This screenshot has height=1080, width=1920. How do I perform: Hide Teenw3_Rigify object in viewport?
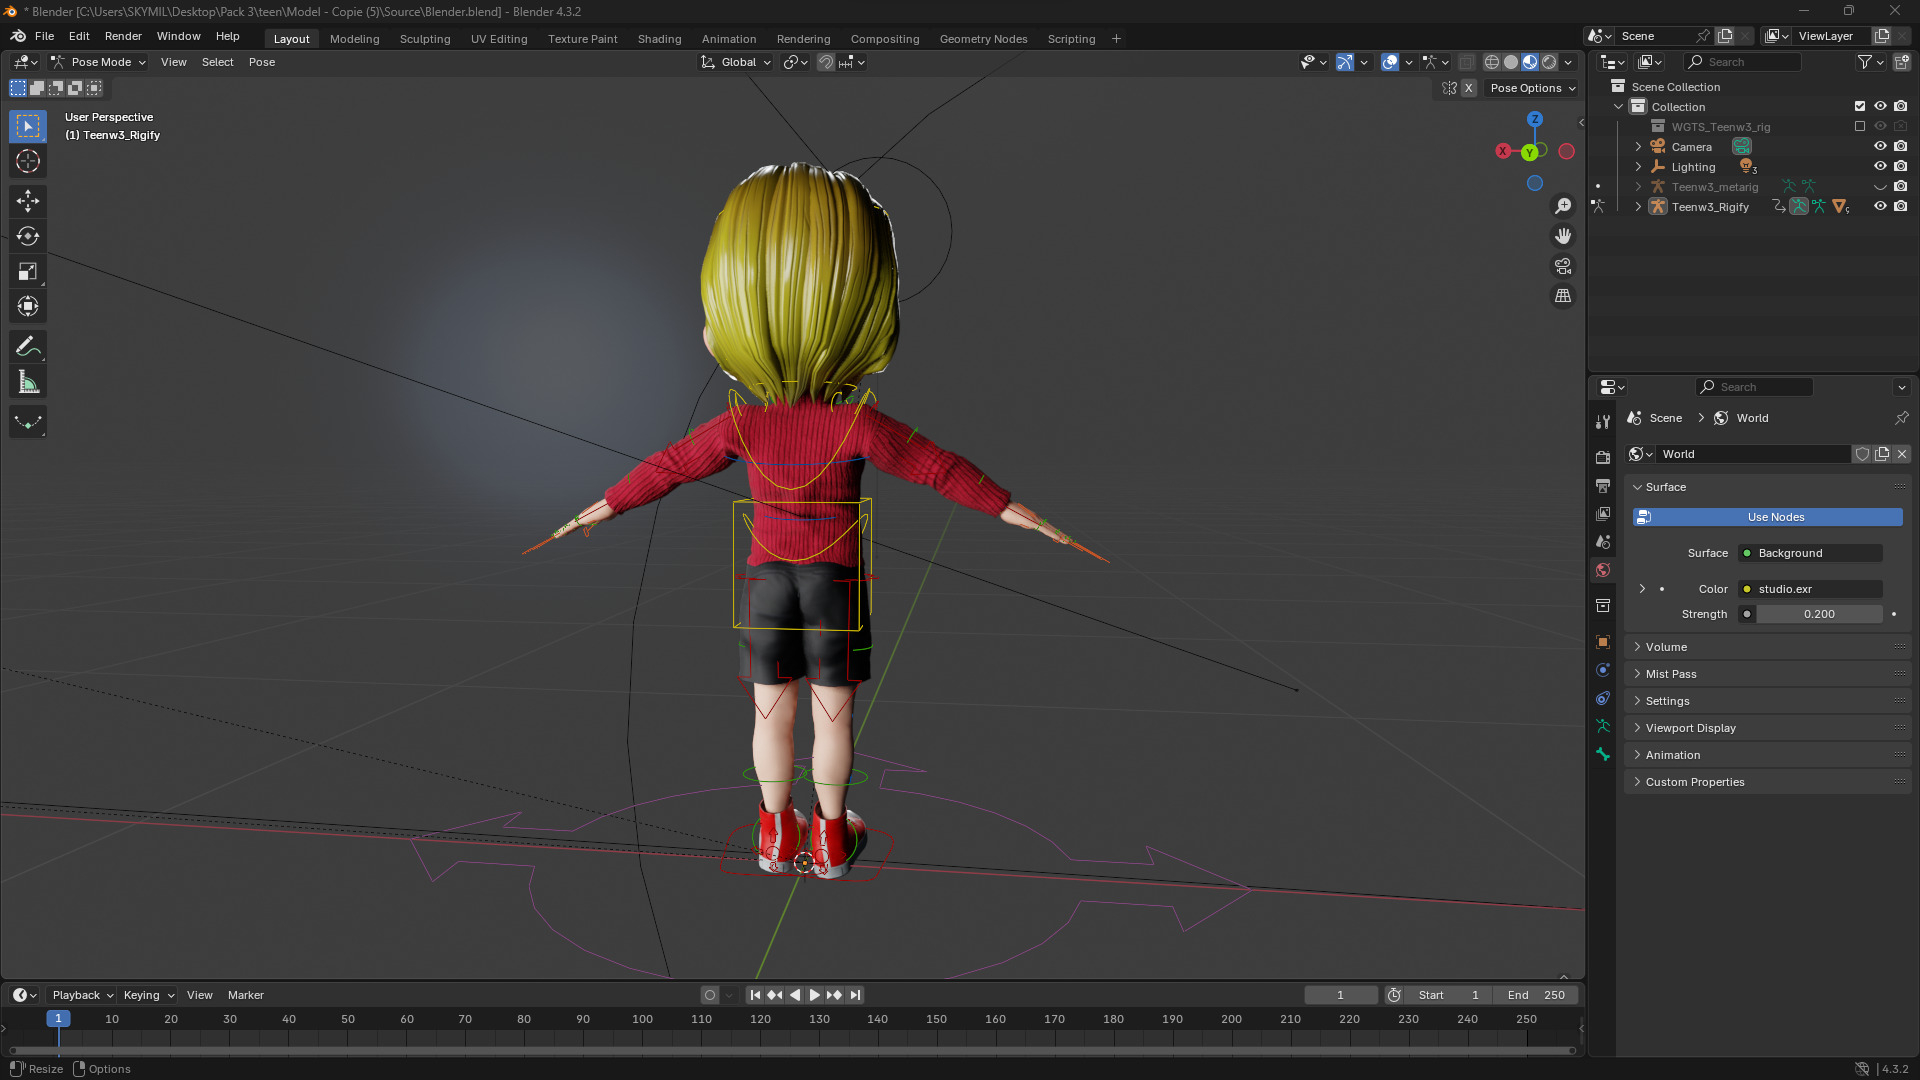[1880, 206]
